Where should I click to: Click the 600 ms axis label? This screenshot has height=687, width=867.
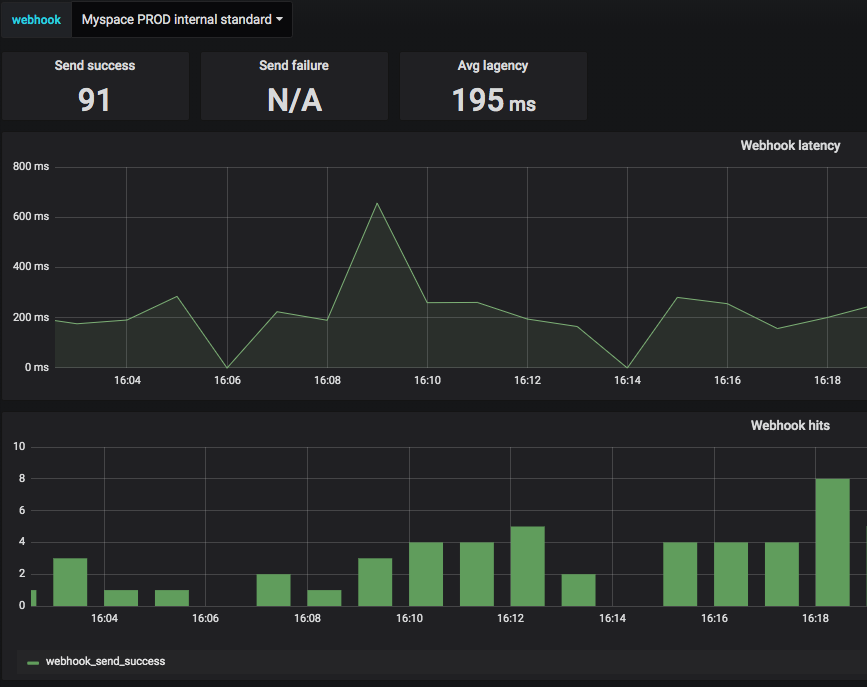[31, 217]
